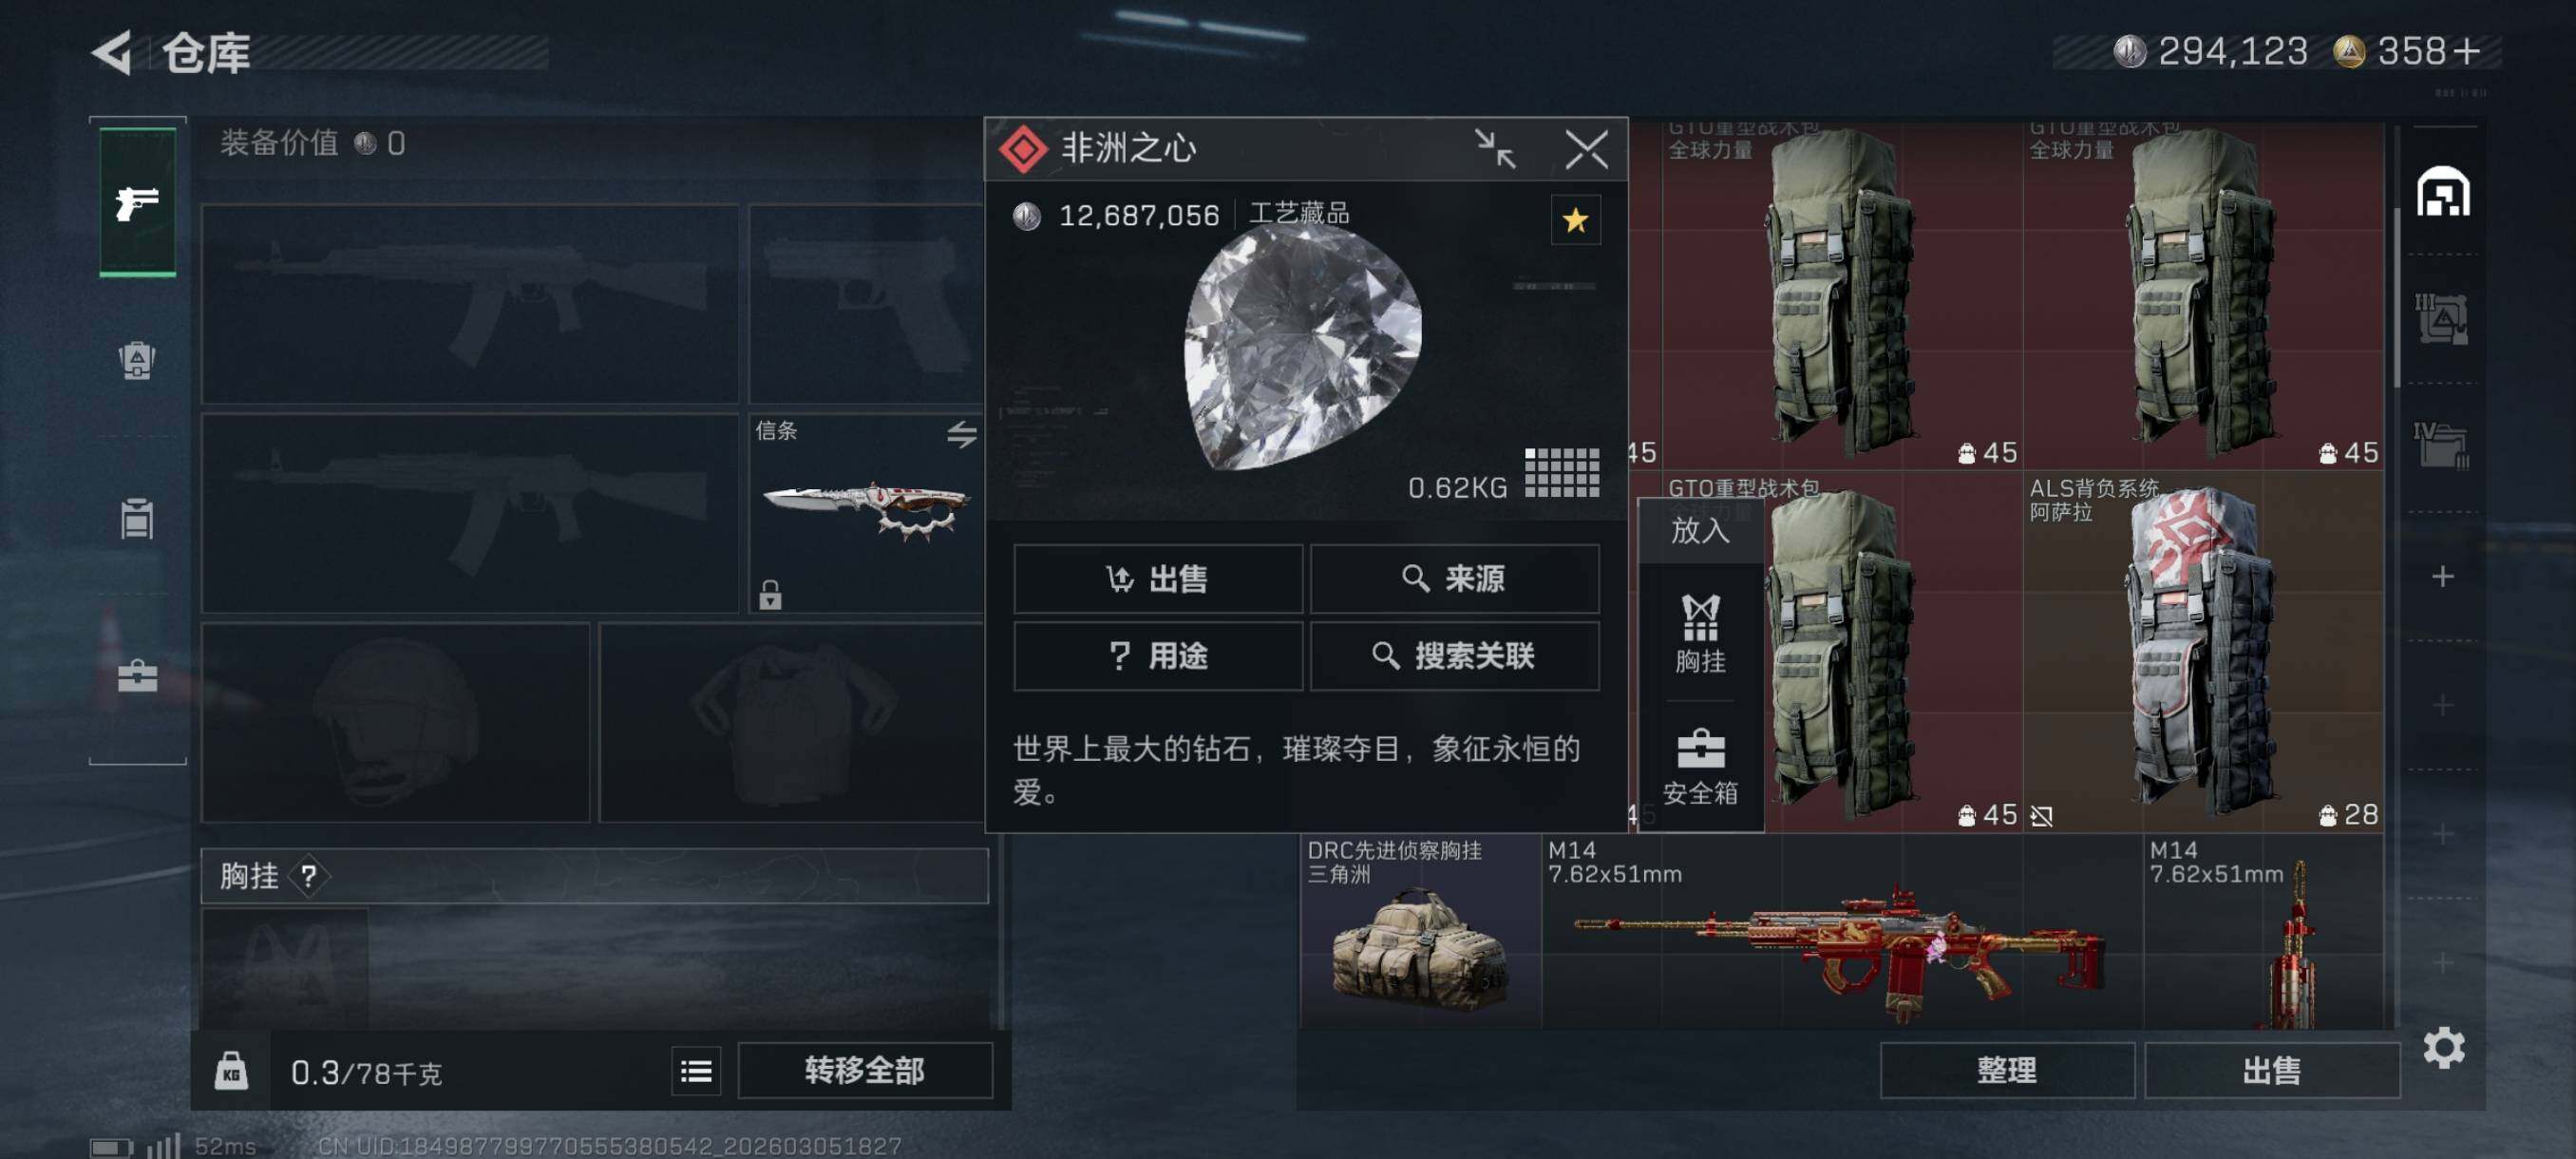The image size is (2576, 1159).
Task: Open the 胸挂 help question mark
Action: (309, 876)
